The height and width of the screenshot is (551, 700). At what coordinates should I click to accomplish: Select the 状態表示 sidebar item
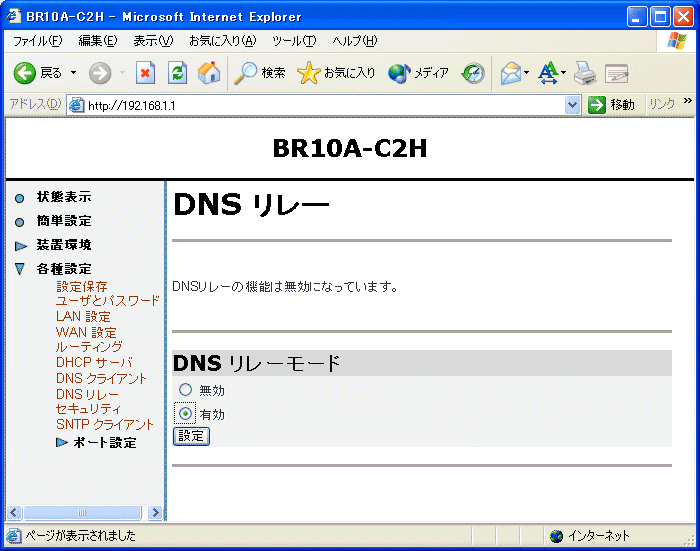(x=64, y=197)
